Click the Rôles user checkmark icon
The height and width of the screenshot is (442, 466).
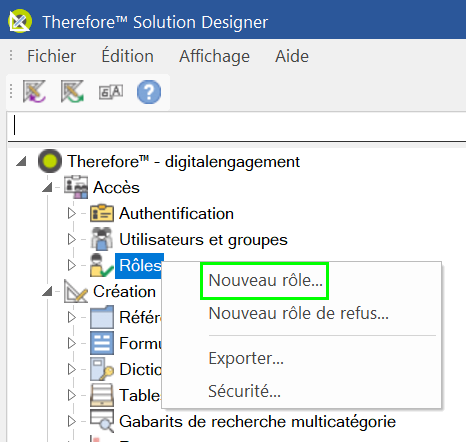click(x=101, y=265)
